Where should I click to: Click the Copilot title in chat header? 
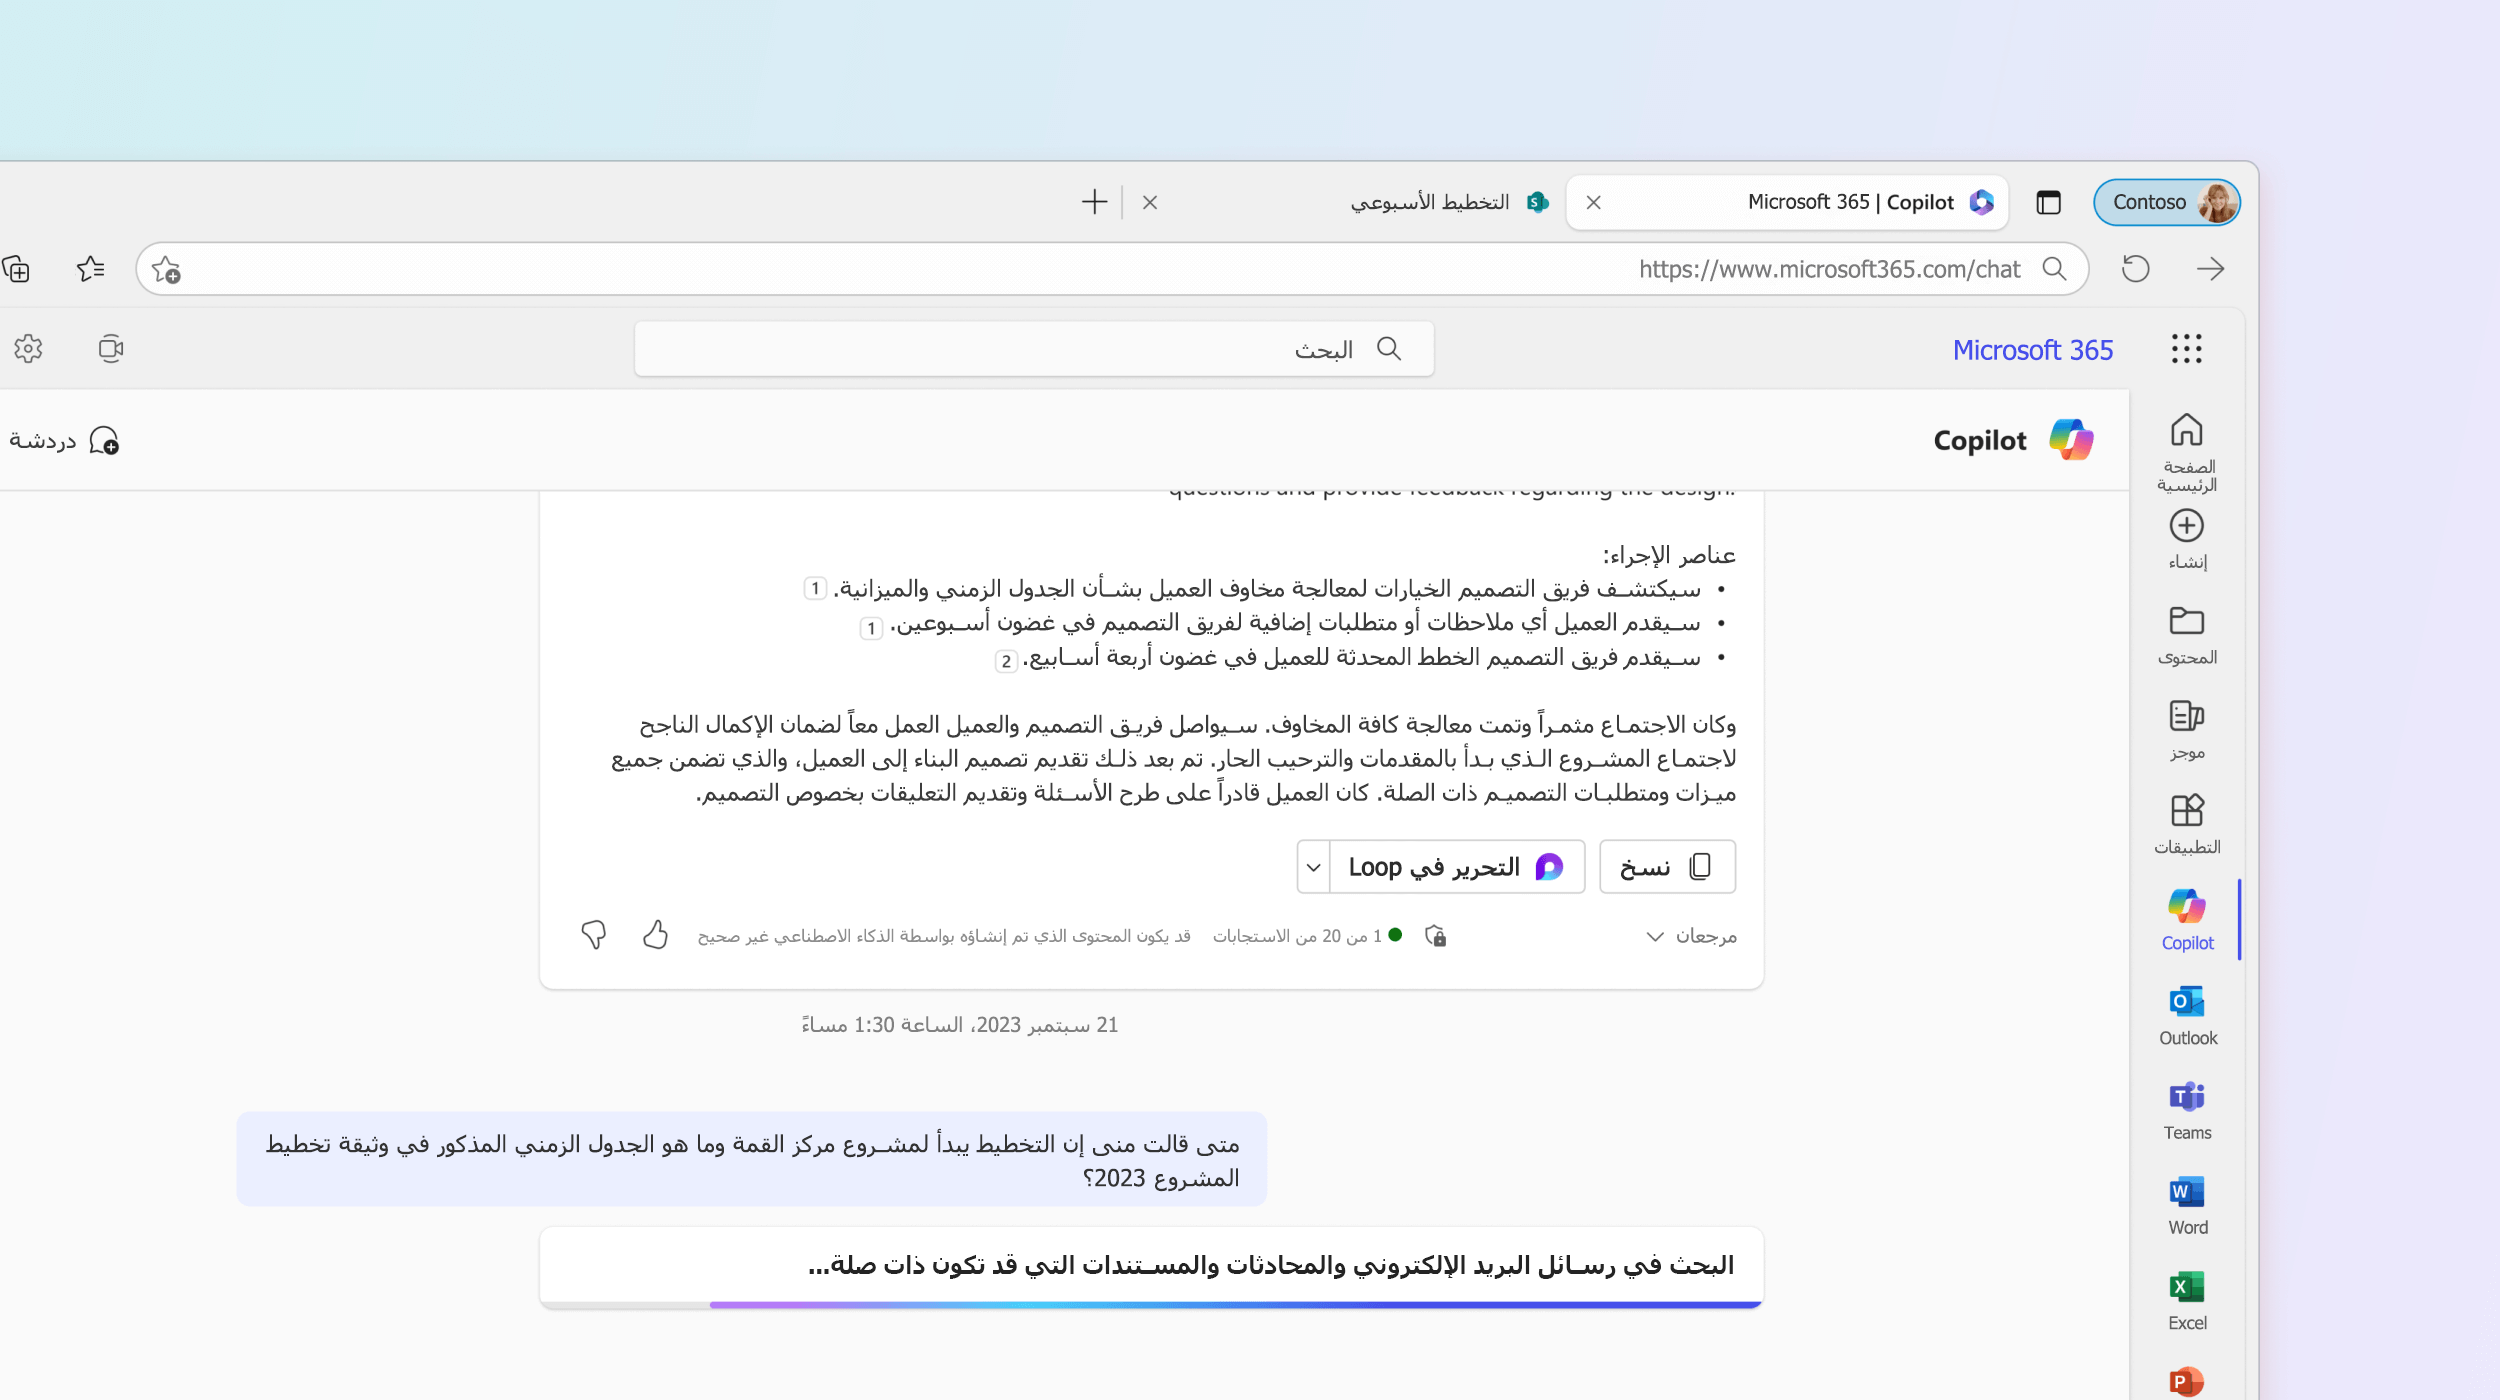[x=1979, y=441]
